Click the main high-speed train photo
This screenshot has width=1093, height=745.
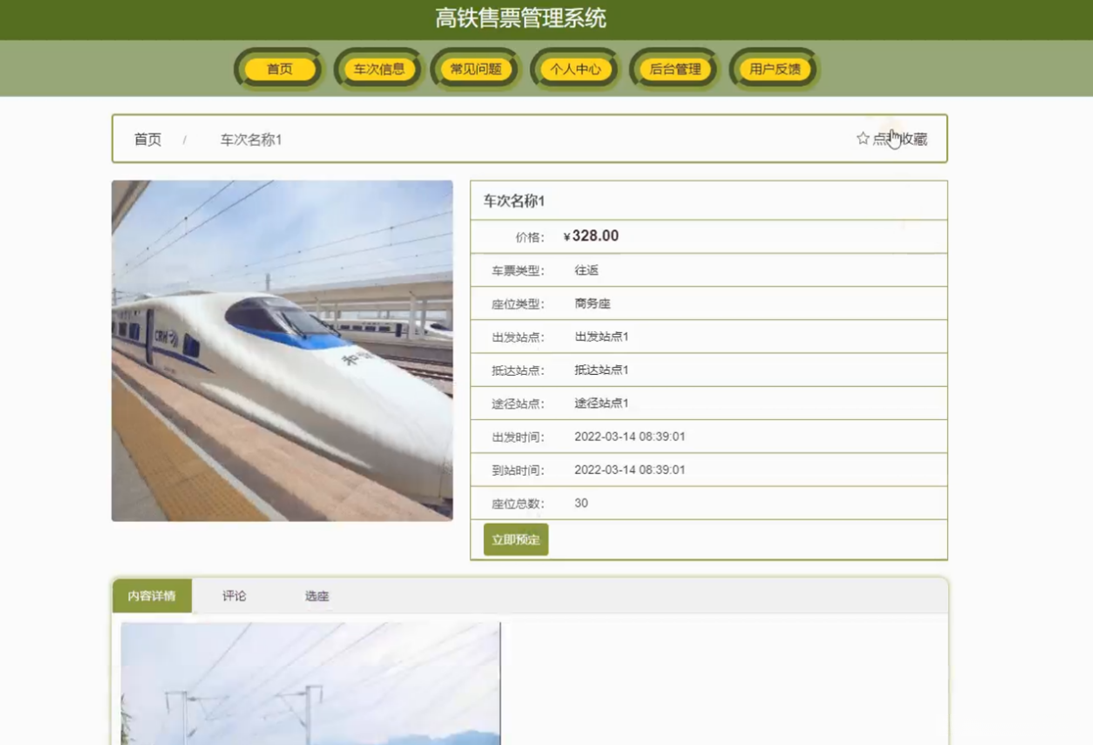point(282,351)
